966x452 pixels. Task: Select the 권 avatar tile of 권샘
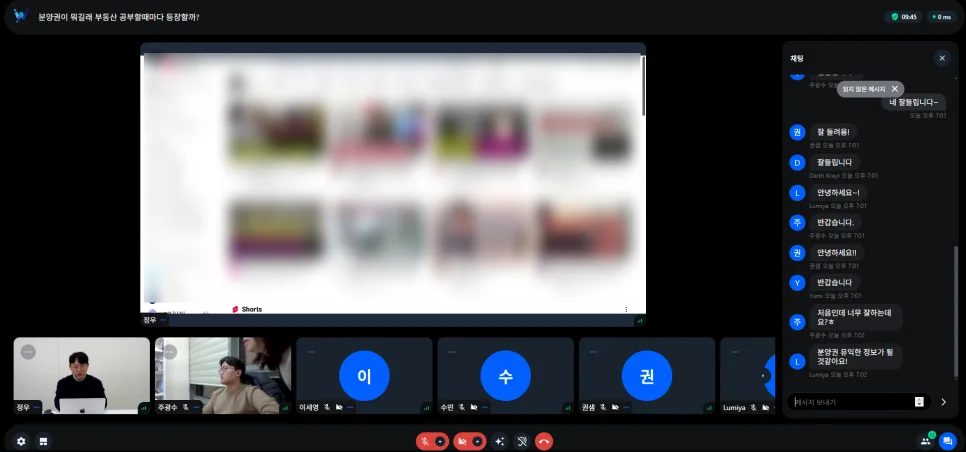coord(647,376)
